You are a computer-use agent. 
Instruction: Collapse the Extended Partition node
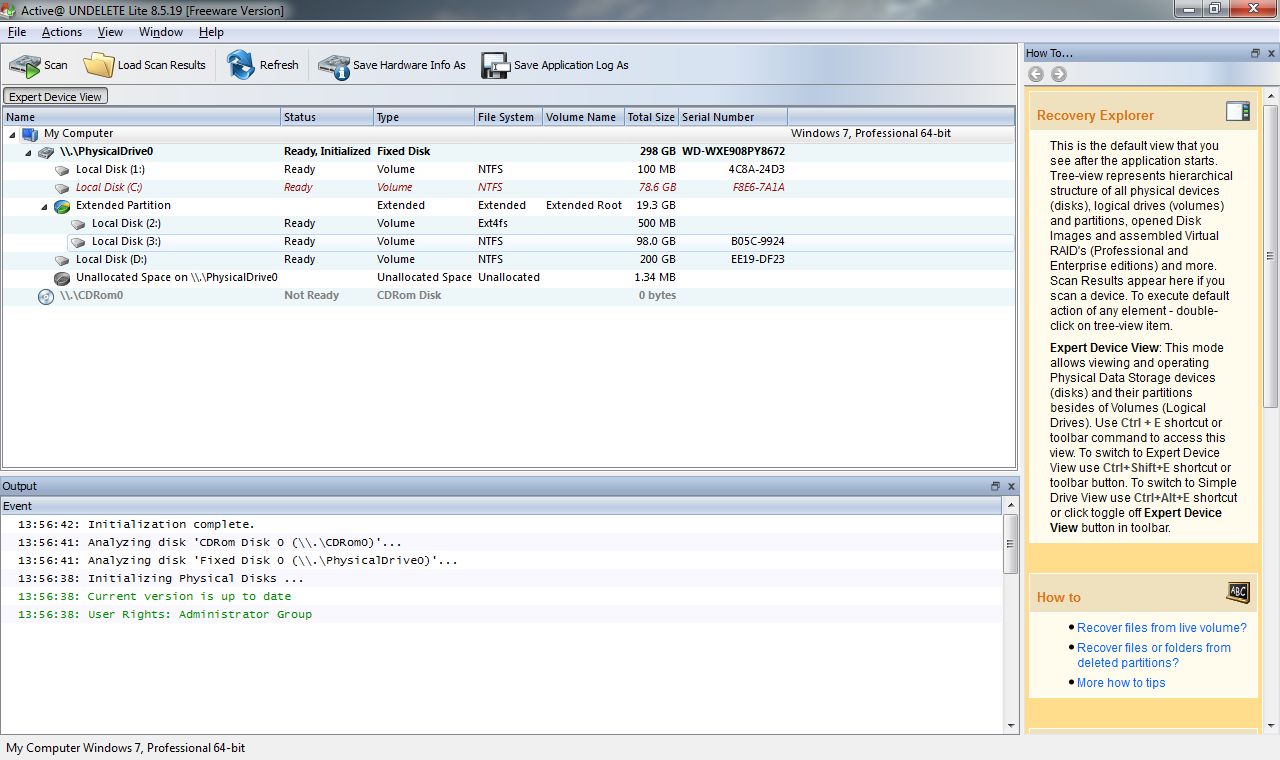[44, 206]
